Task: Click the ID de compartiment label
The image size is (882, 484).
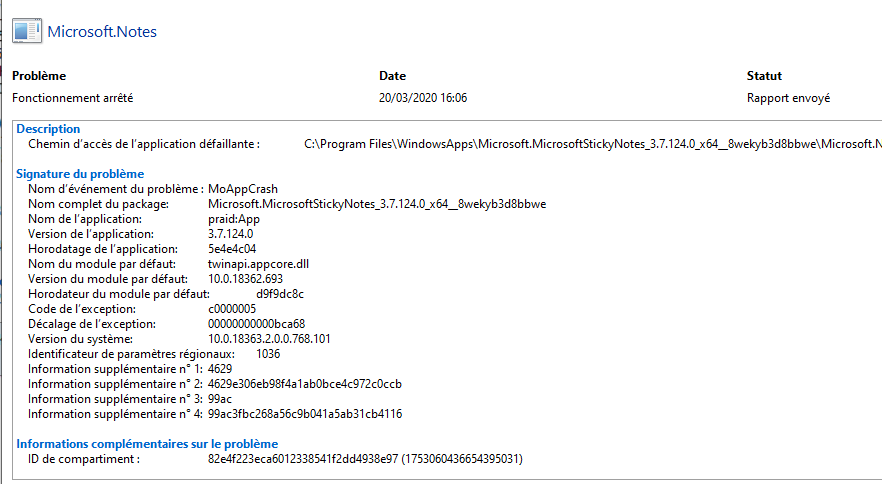Action: (x=84, y=459)
